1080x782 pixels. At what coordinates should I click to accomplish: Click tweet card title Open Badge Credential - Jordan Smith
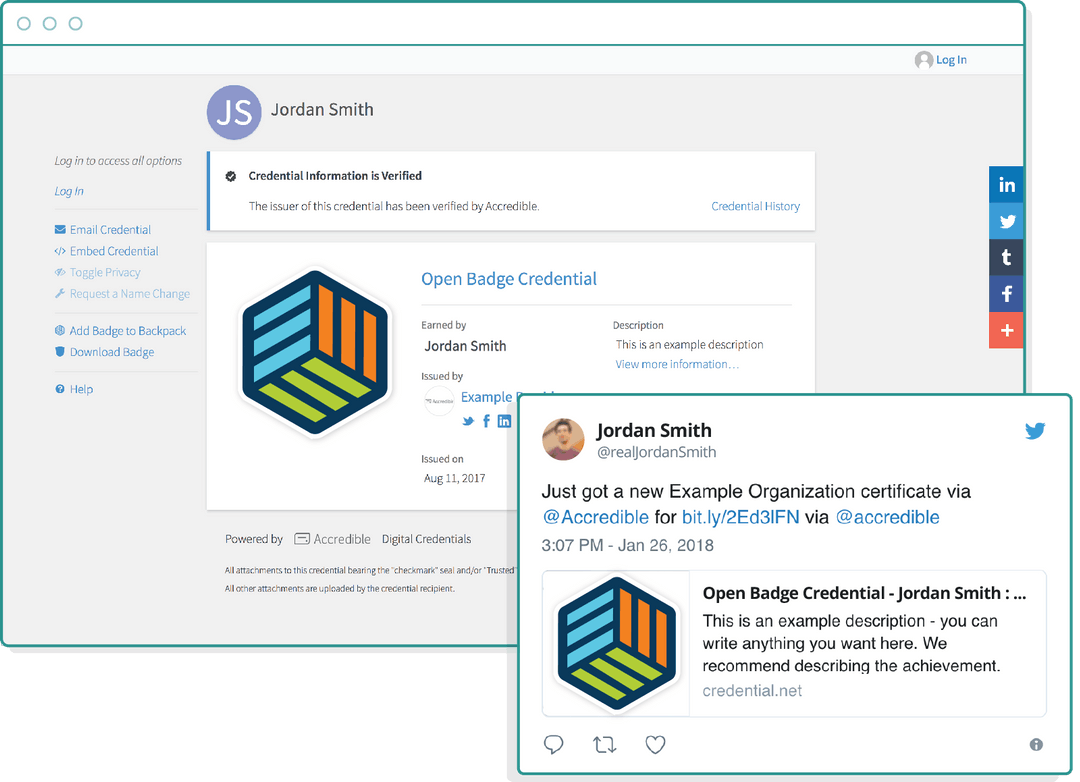(x=864, y=593)
